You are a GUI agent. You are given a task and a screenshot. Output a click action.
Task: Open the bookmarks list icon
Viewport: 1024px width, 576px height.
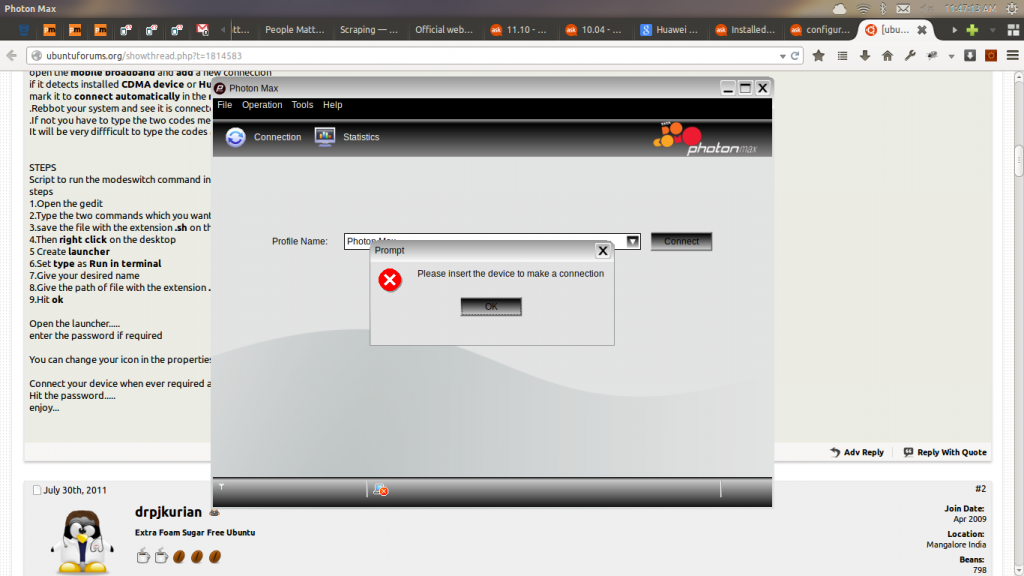tap(842, 56)
